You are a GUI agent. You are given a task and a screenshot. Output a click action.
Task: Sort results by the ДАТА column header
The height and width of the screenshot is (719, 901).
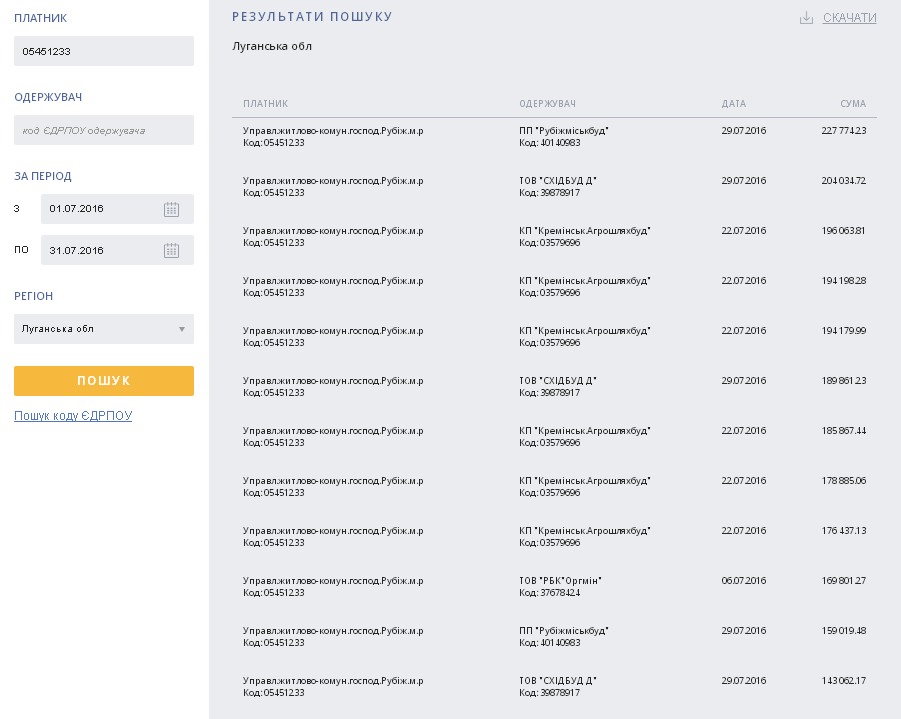click(733, 104)
